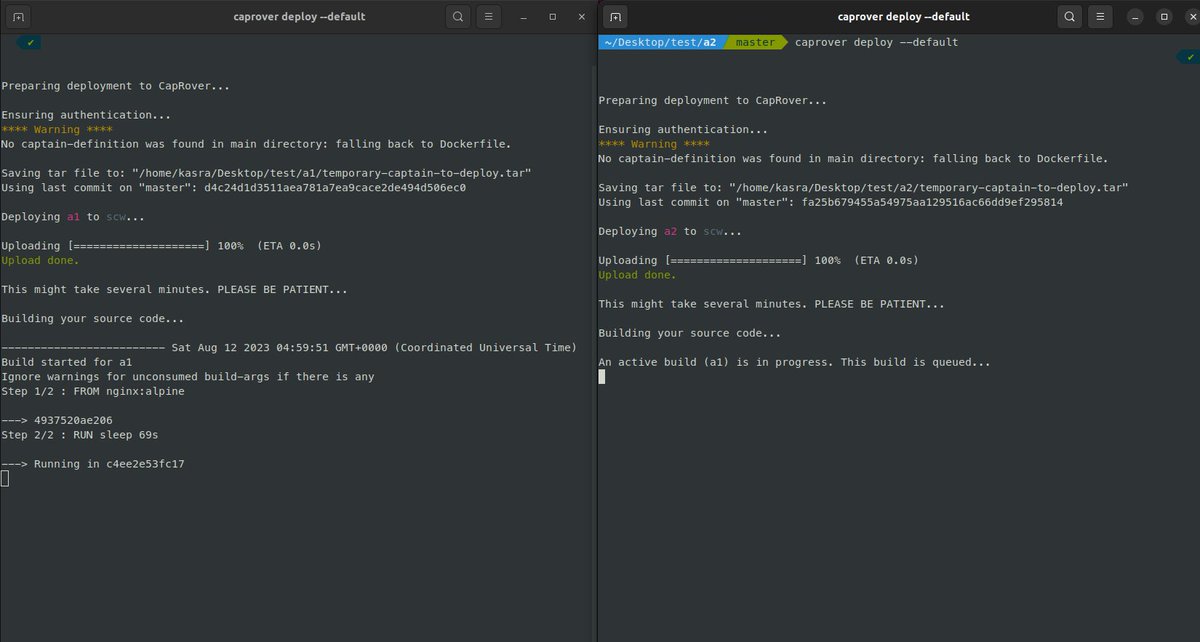Click 'Preparing deployment to CapRover...' in left terminal
Image resolution: width=1200 pixels, height=642 pixels.
pos(116,87)
